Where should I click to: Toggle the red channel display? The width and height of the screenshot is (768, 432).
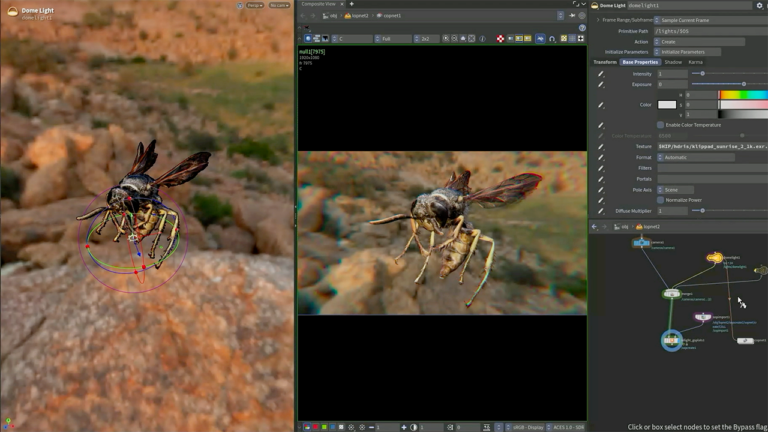pyautogui.click(x=315, y=427)
